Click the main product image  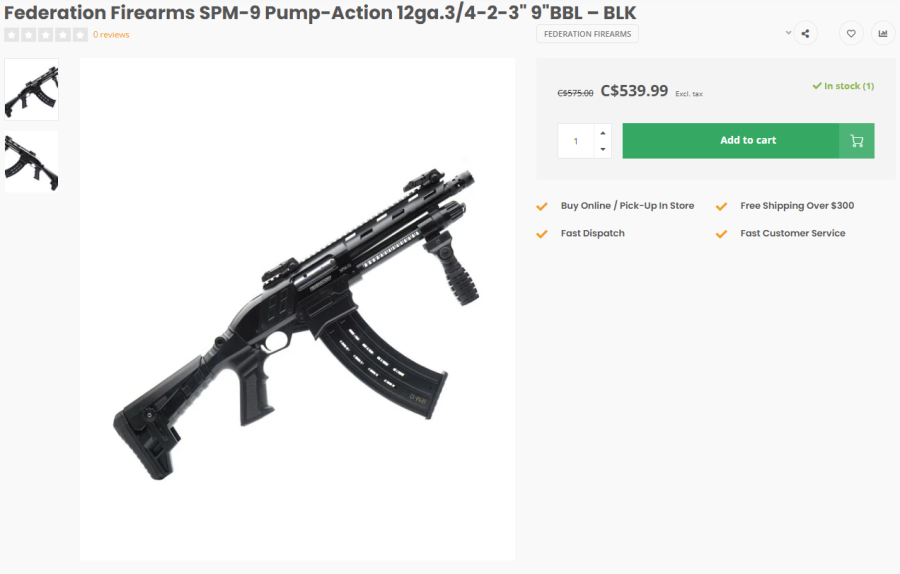(297, 308)
